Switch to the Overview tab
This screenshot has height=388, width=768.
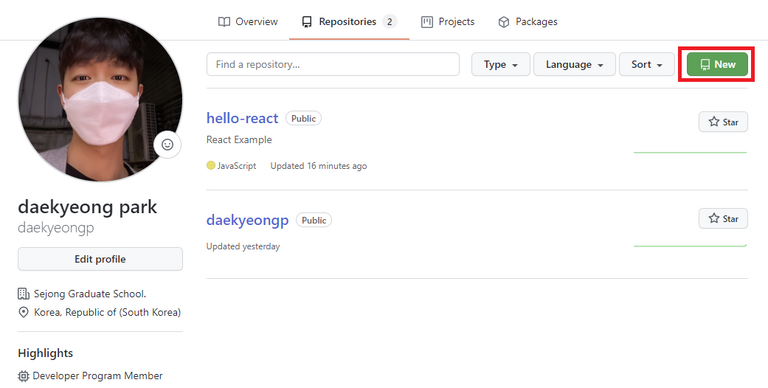(x=248, y=22)
